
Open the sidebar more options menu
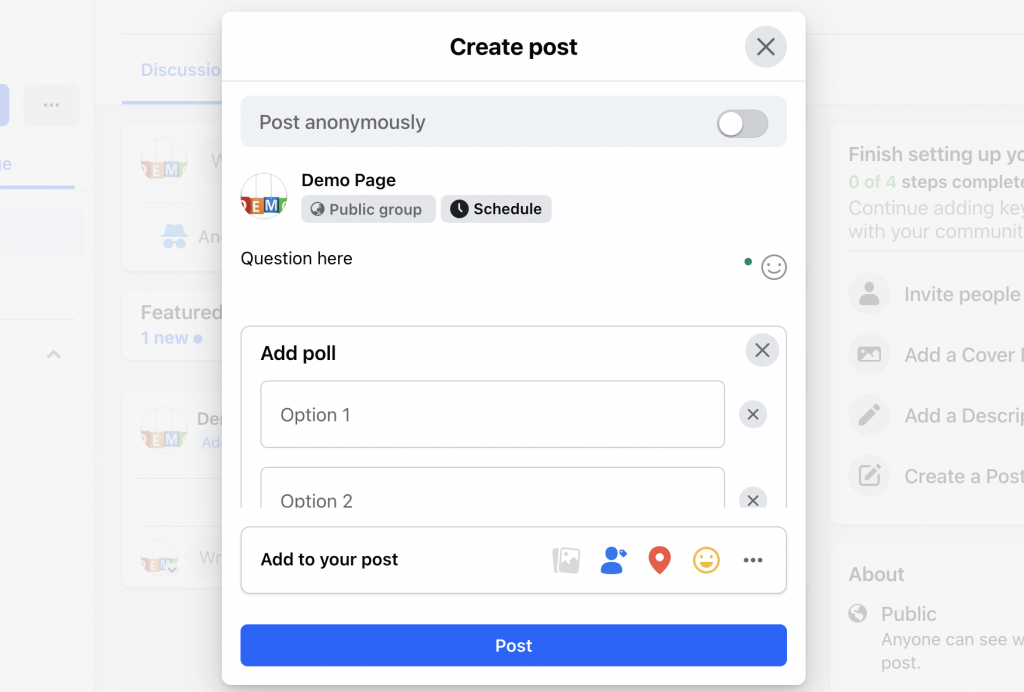click(x=50, y=105)
